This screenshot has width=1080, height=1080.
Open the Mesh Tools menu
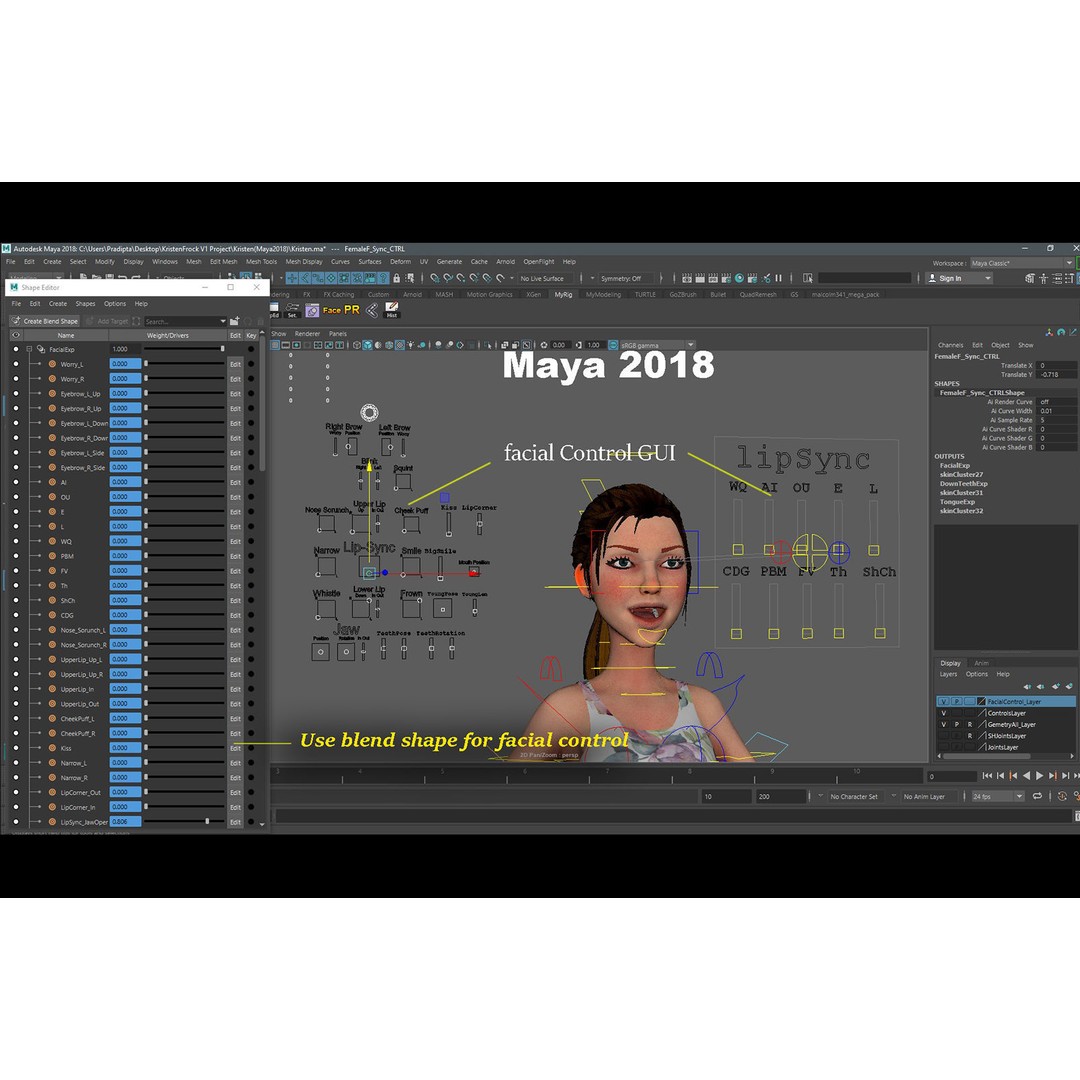(261, 262)
